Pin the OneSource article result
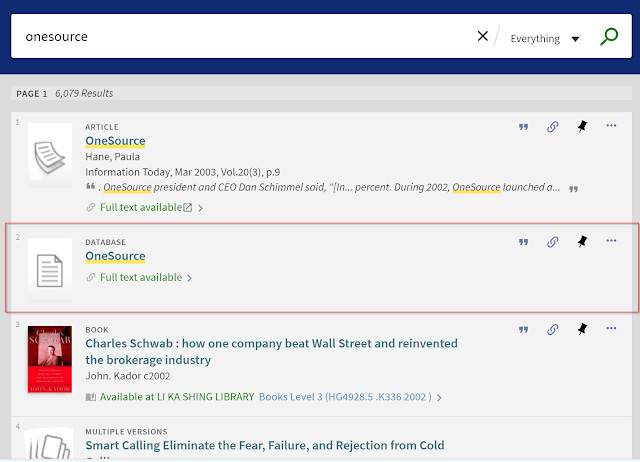 [582, 126]
